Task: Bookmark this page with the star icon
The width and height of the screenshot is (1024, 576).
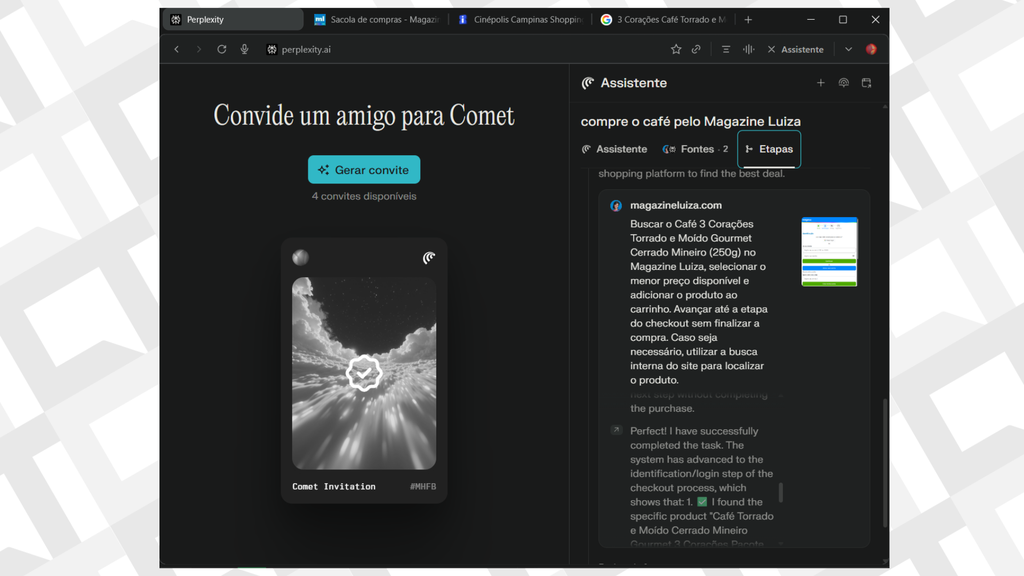Action: coord(676,49)
